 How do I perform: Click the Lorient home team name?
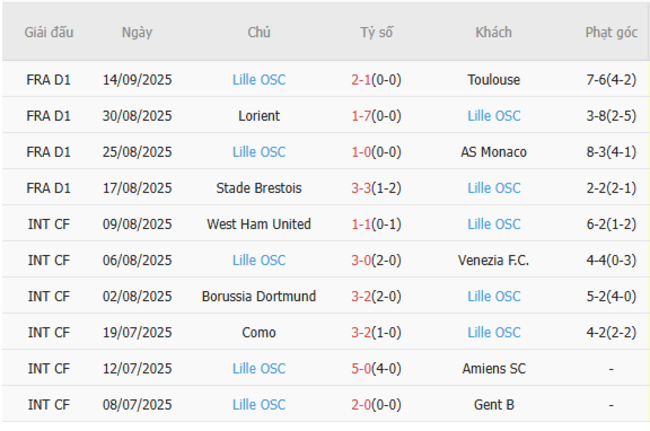click(x=259, y=116)
